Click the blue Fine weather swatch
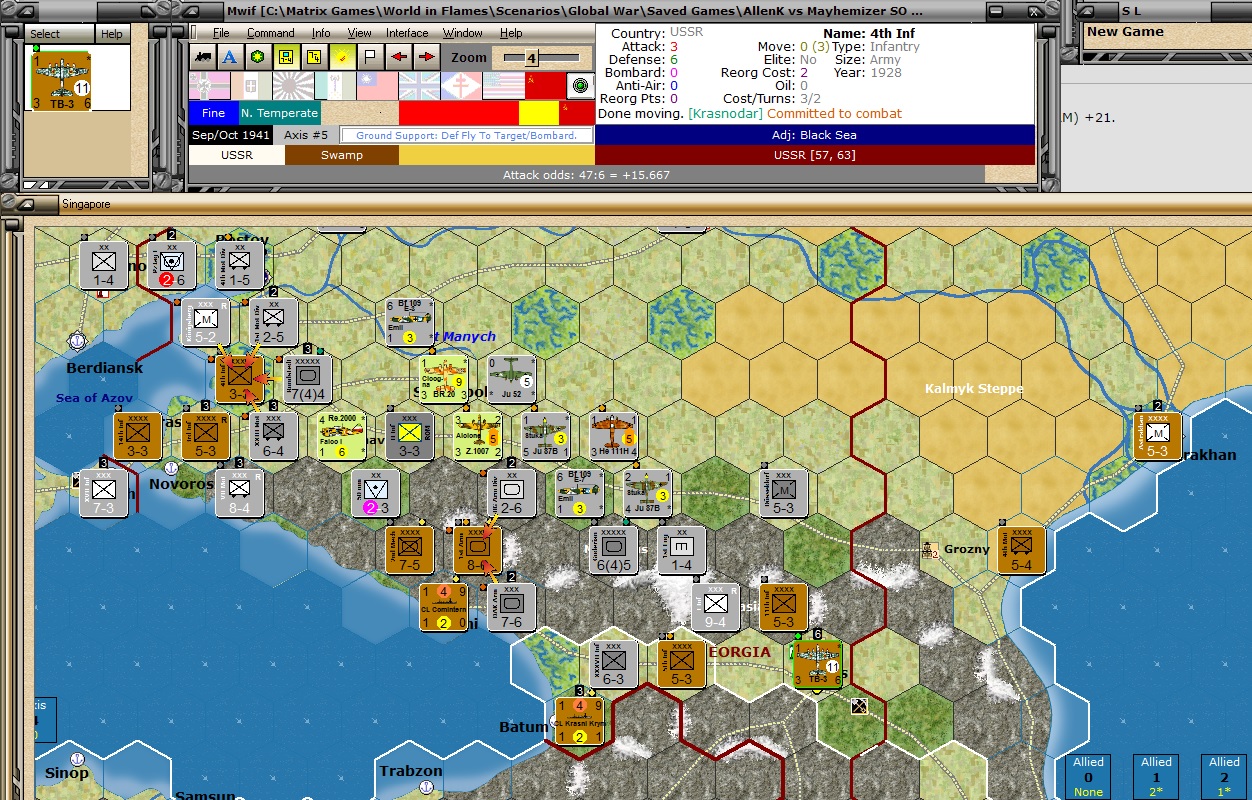Screen dimensions: 1252x800 (x=213, y=113)
